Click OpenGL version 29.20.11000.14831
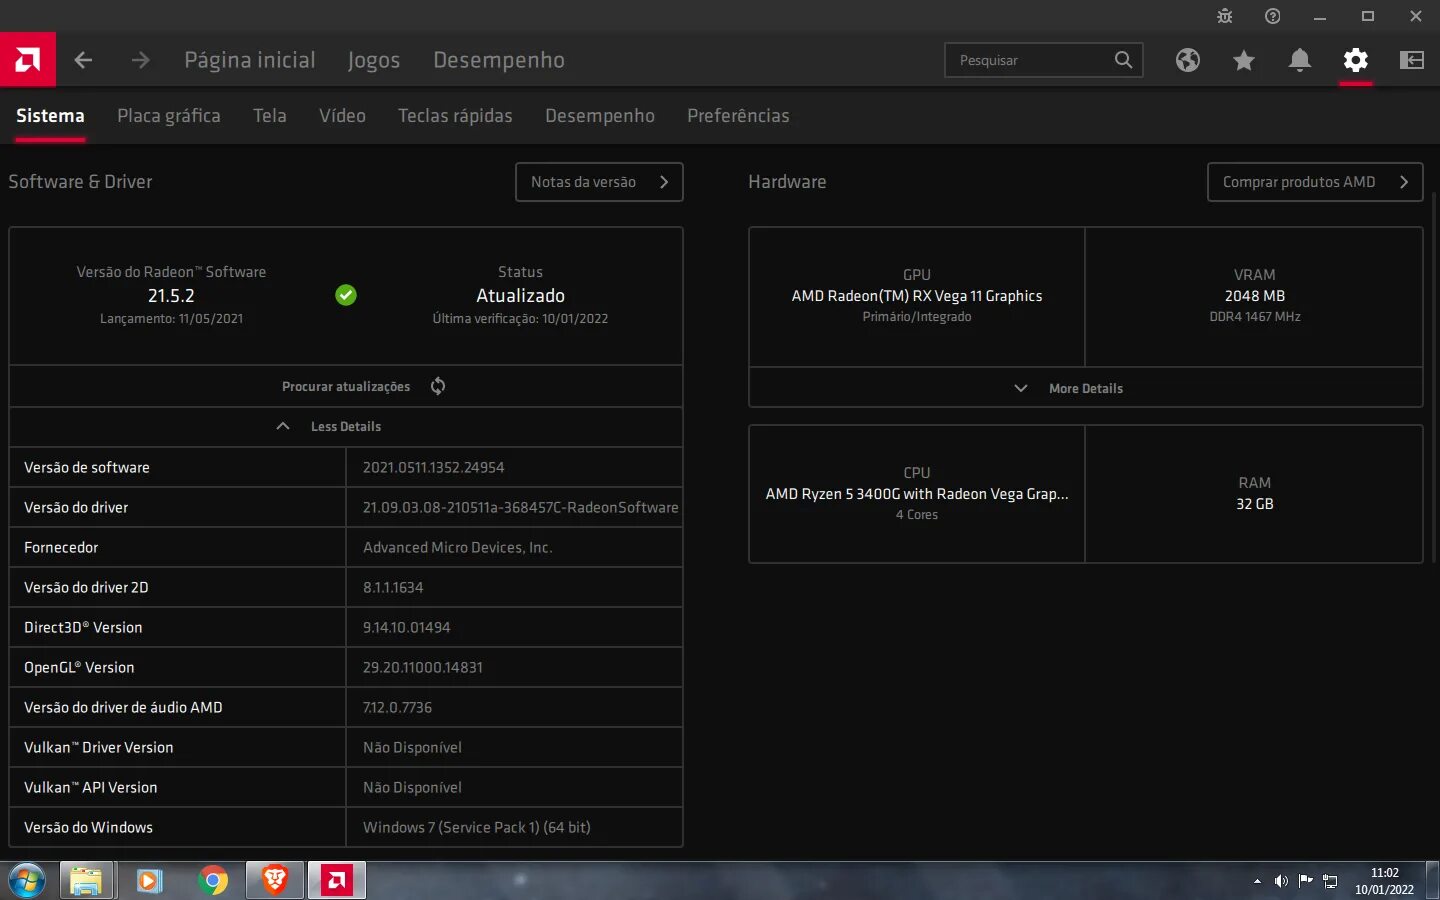This screenshot has width=1440, height=900. 422,667
